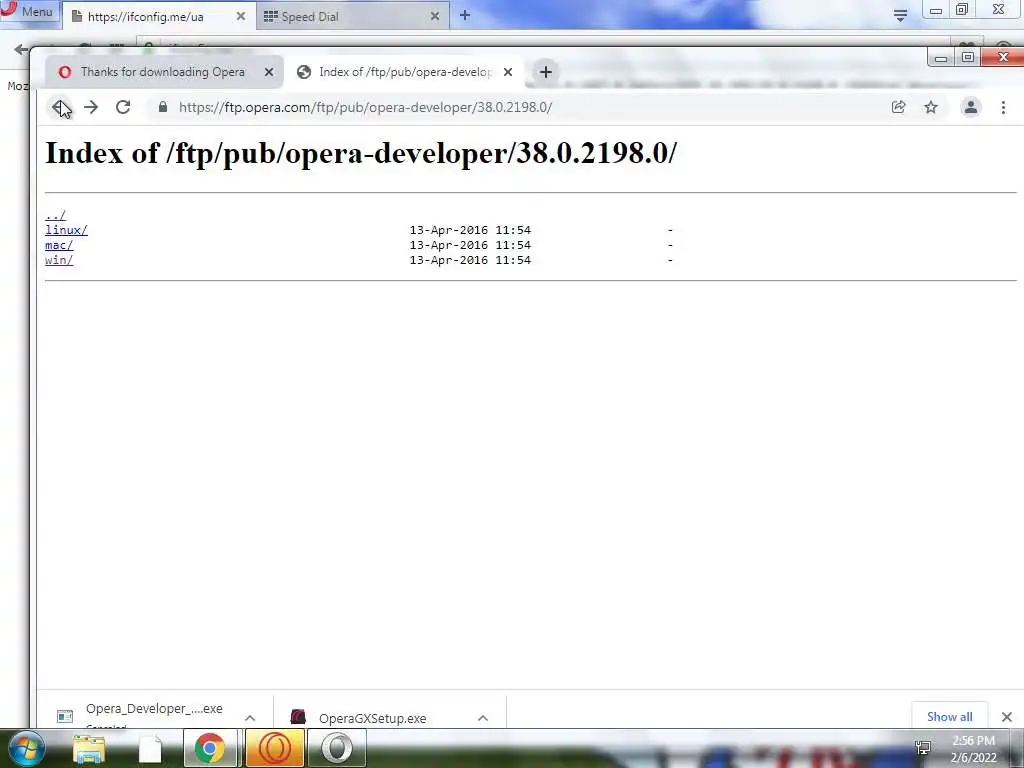Switch to 'Thanks for downloading Opera' tab
The height and width of the screenshot is (768, 1024).
point(163,72)
